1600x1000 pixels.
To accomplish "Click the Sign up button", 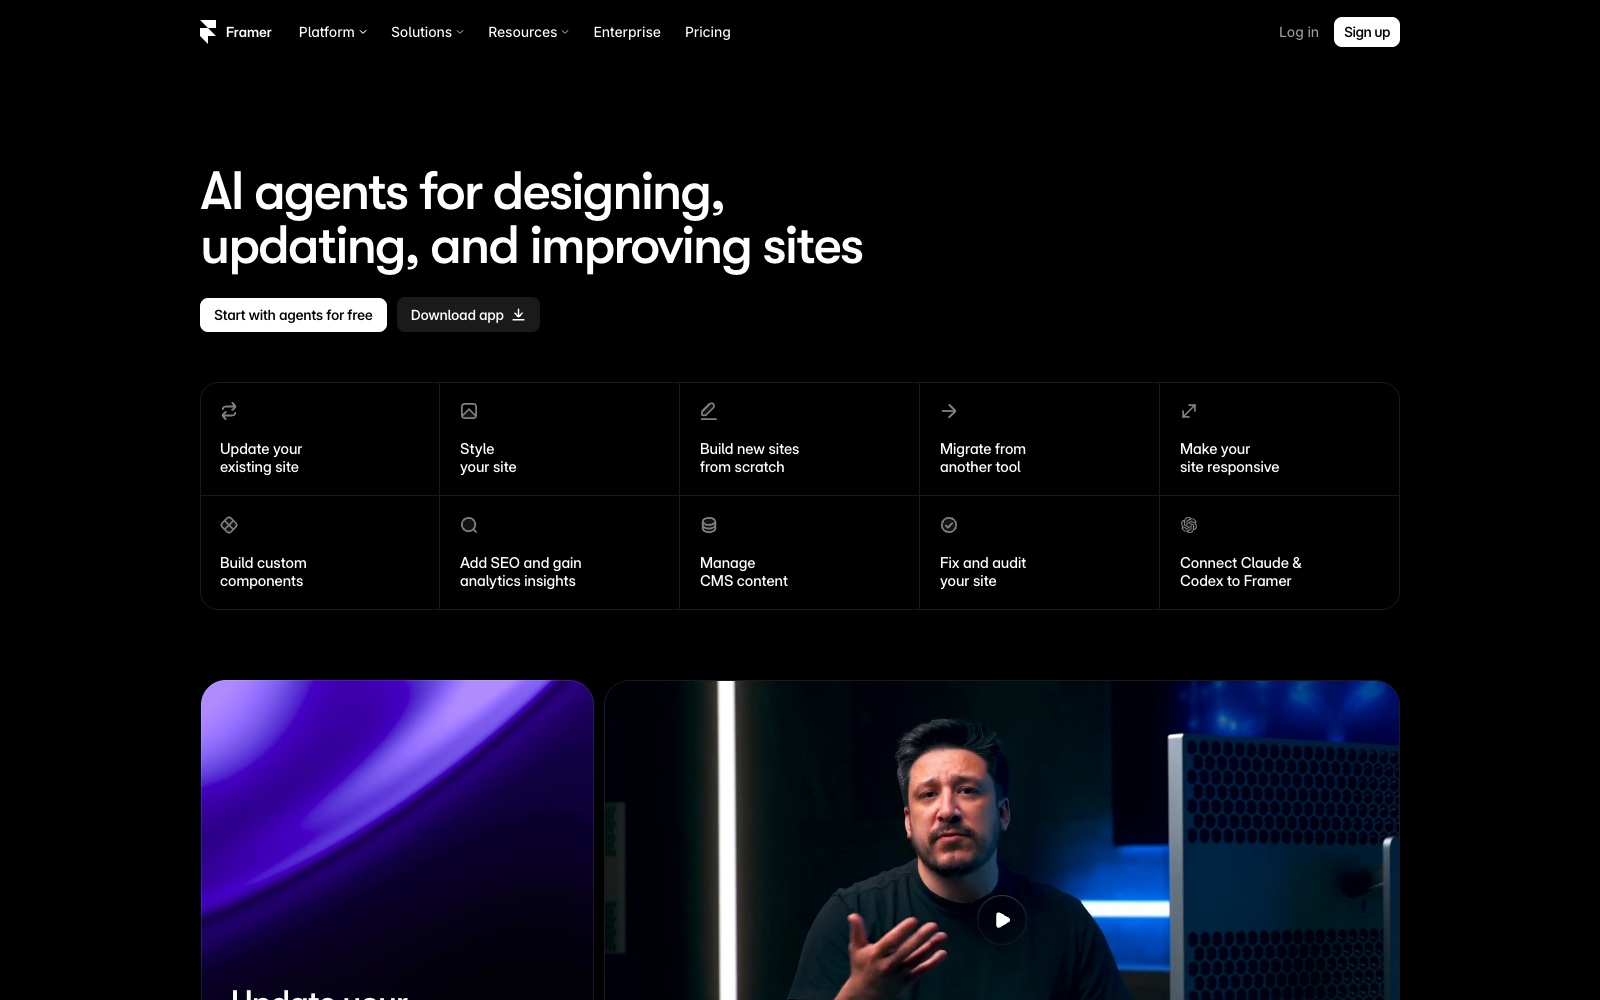I will [x=1367, y=32].
